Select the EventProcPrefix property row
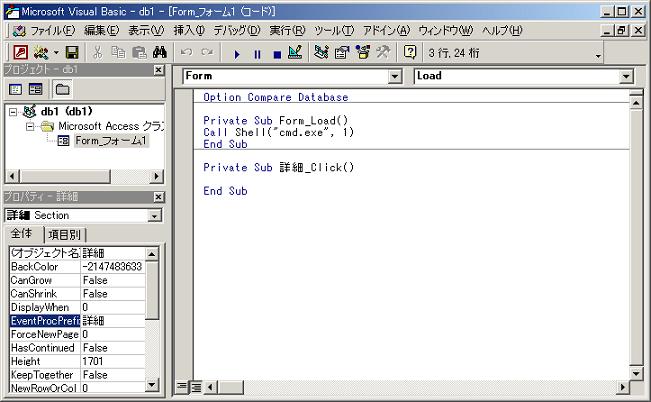The image size is (651, 402). point(77,321)
